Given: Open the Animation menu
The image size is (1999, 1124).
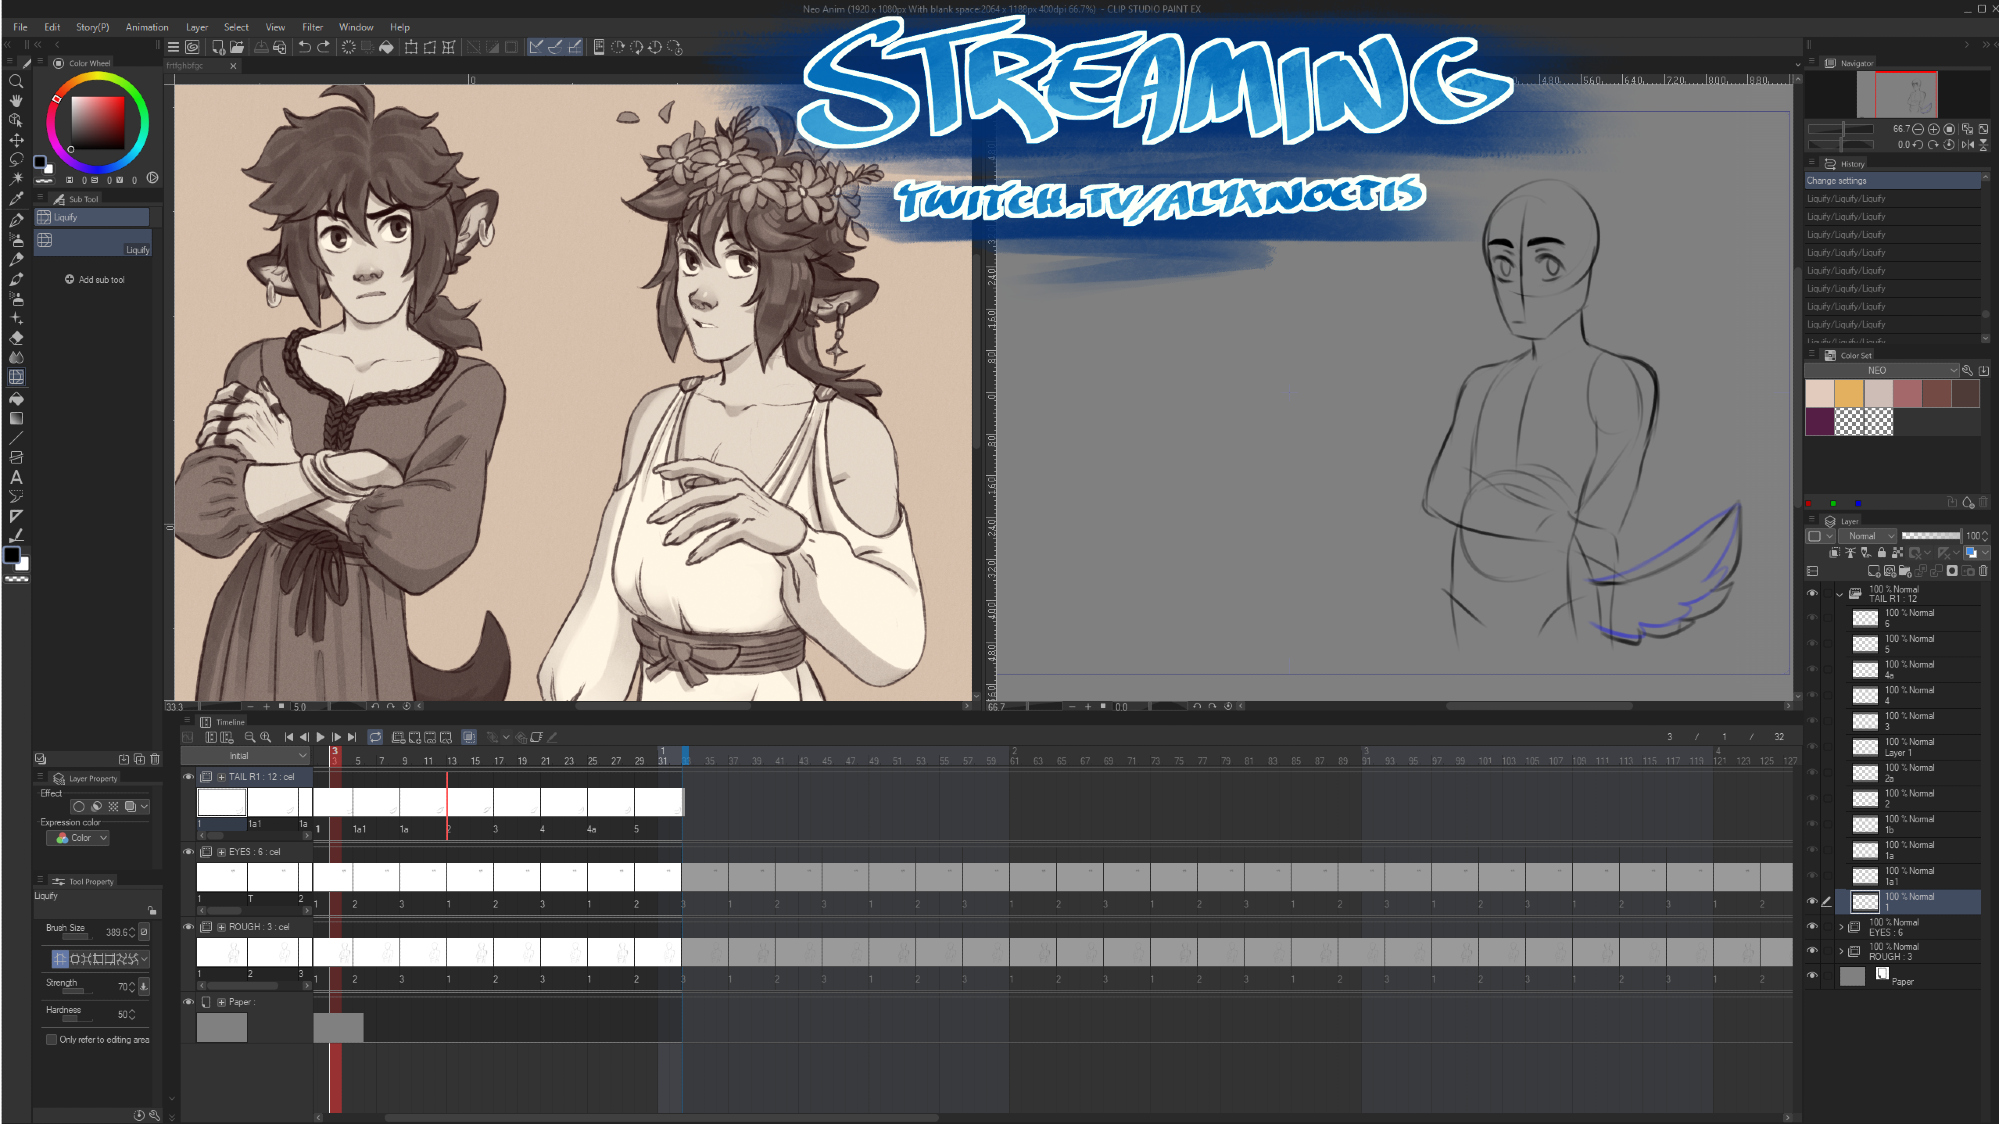Looking at the screenshot, I should click(147, 27).
